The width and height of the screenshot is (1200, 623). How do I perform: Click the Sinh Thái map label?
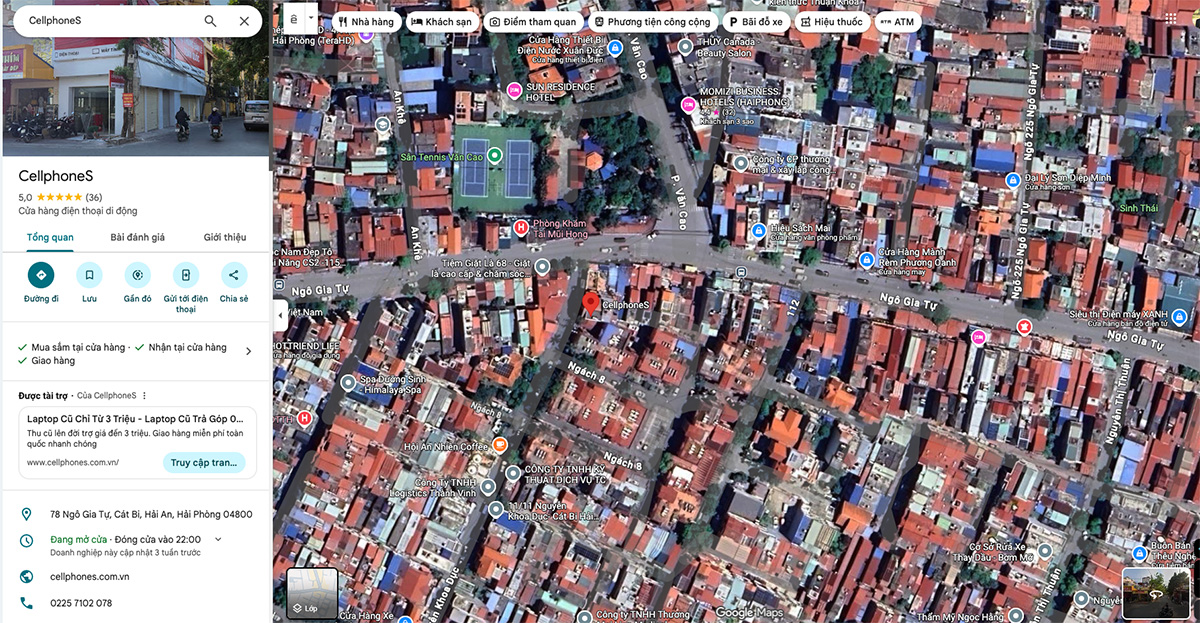pos(1138,208)
